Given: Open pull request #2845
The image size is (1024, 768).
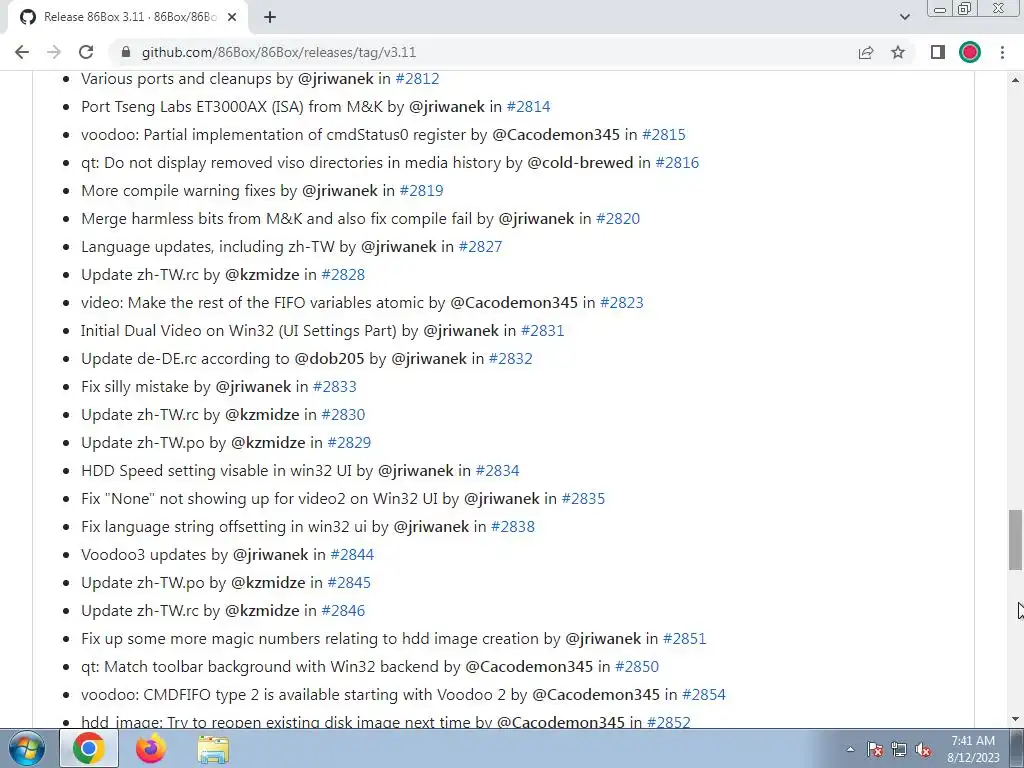Looking at the screenshot, I should coord(349,583).
